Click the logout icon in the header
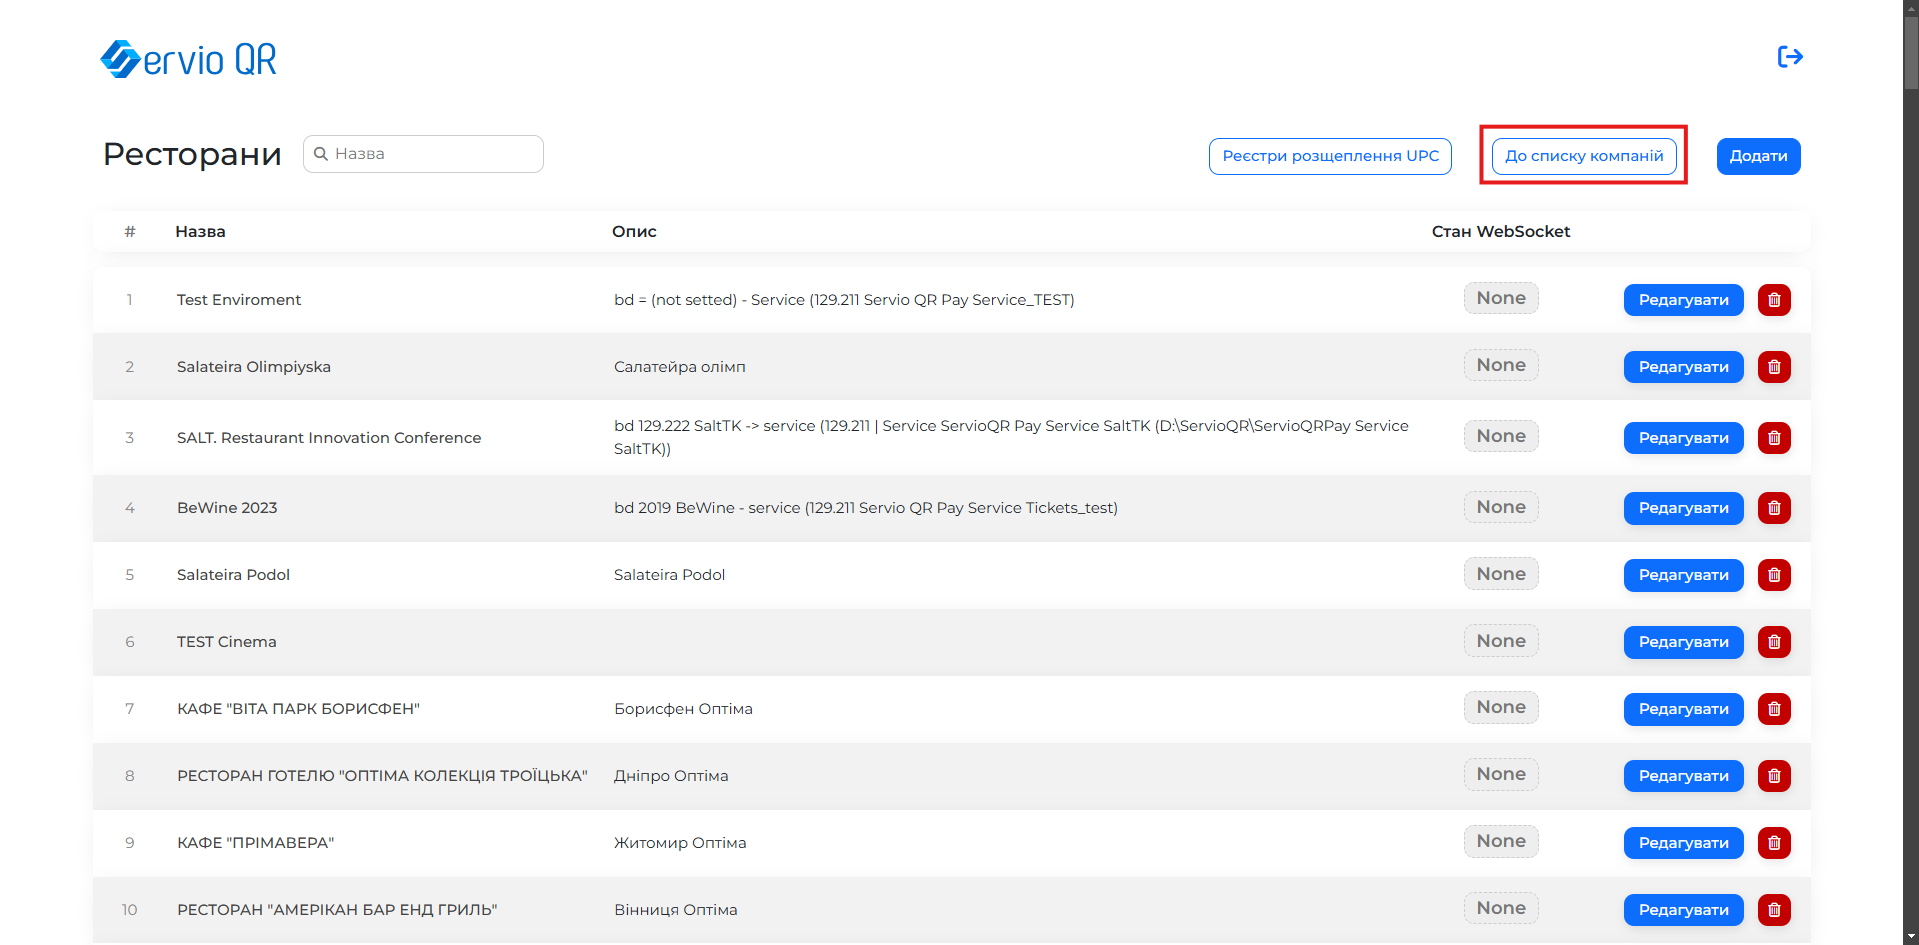Viewport: 1919px width, 945px height. [x=1789, y=57]
